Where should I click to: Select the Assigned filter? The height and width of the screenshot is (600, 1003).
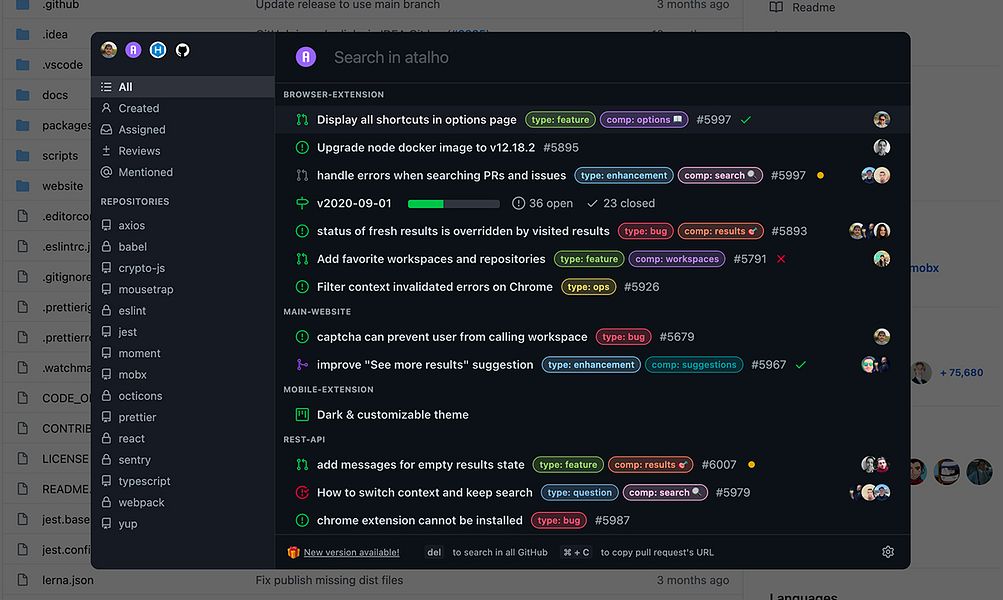tap(183, 129)
